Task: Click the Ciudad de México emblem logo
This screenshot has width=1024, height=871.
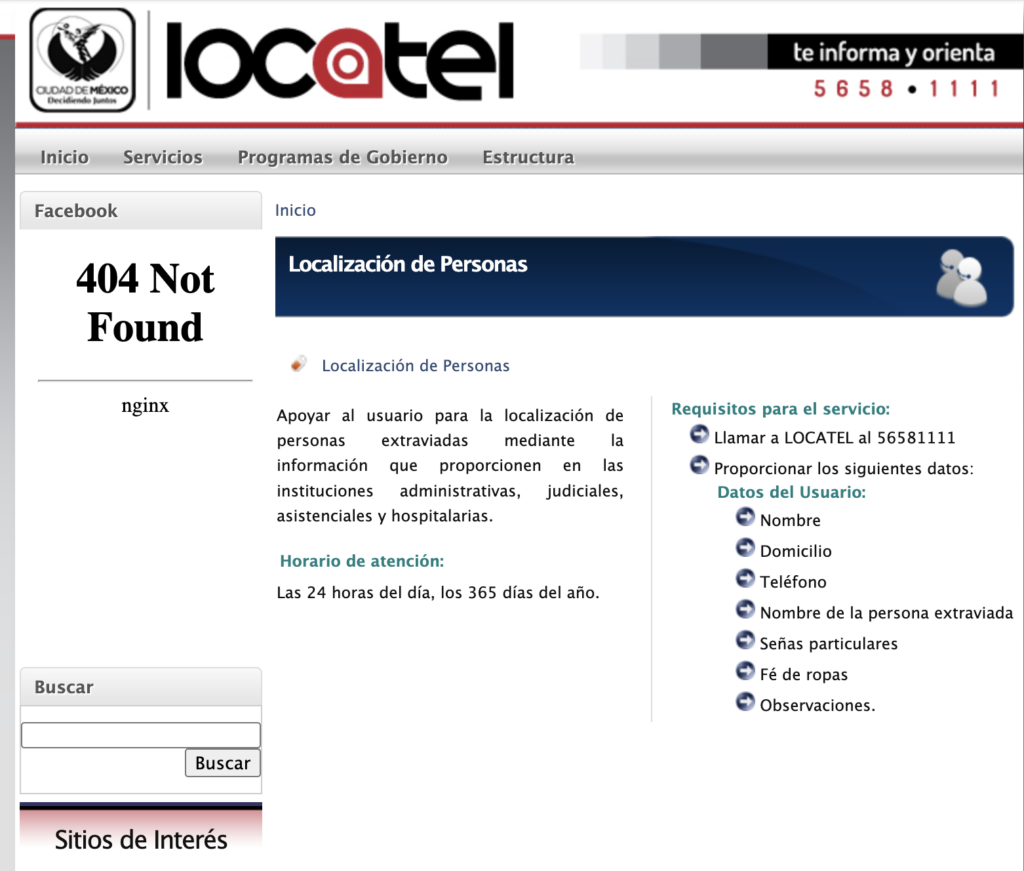Action: [x=82, y=60]
